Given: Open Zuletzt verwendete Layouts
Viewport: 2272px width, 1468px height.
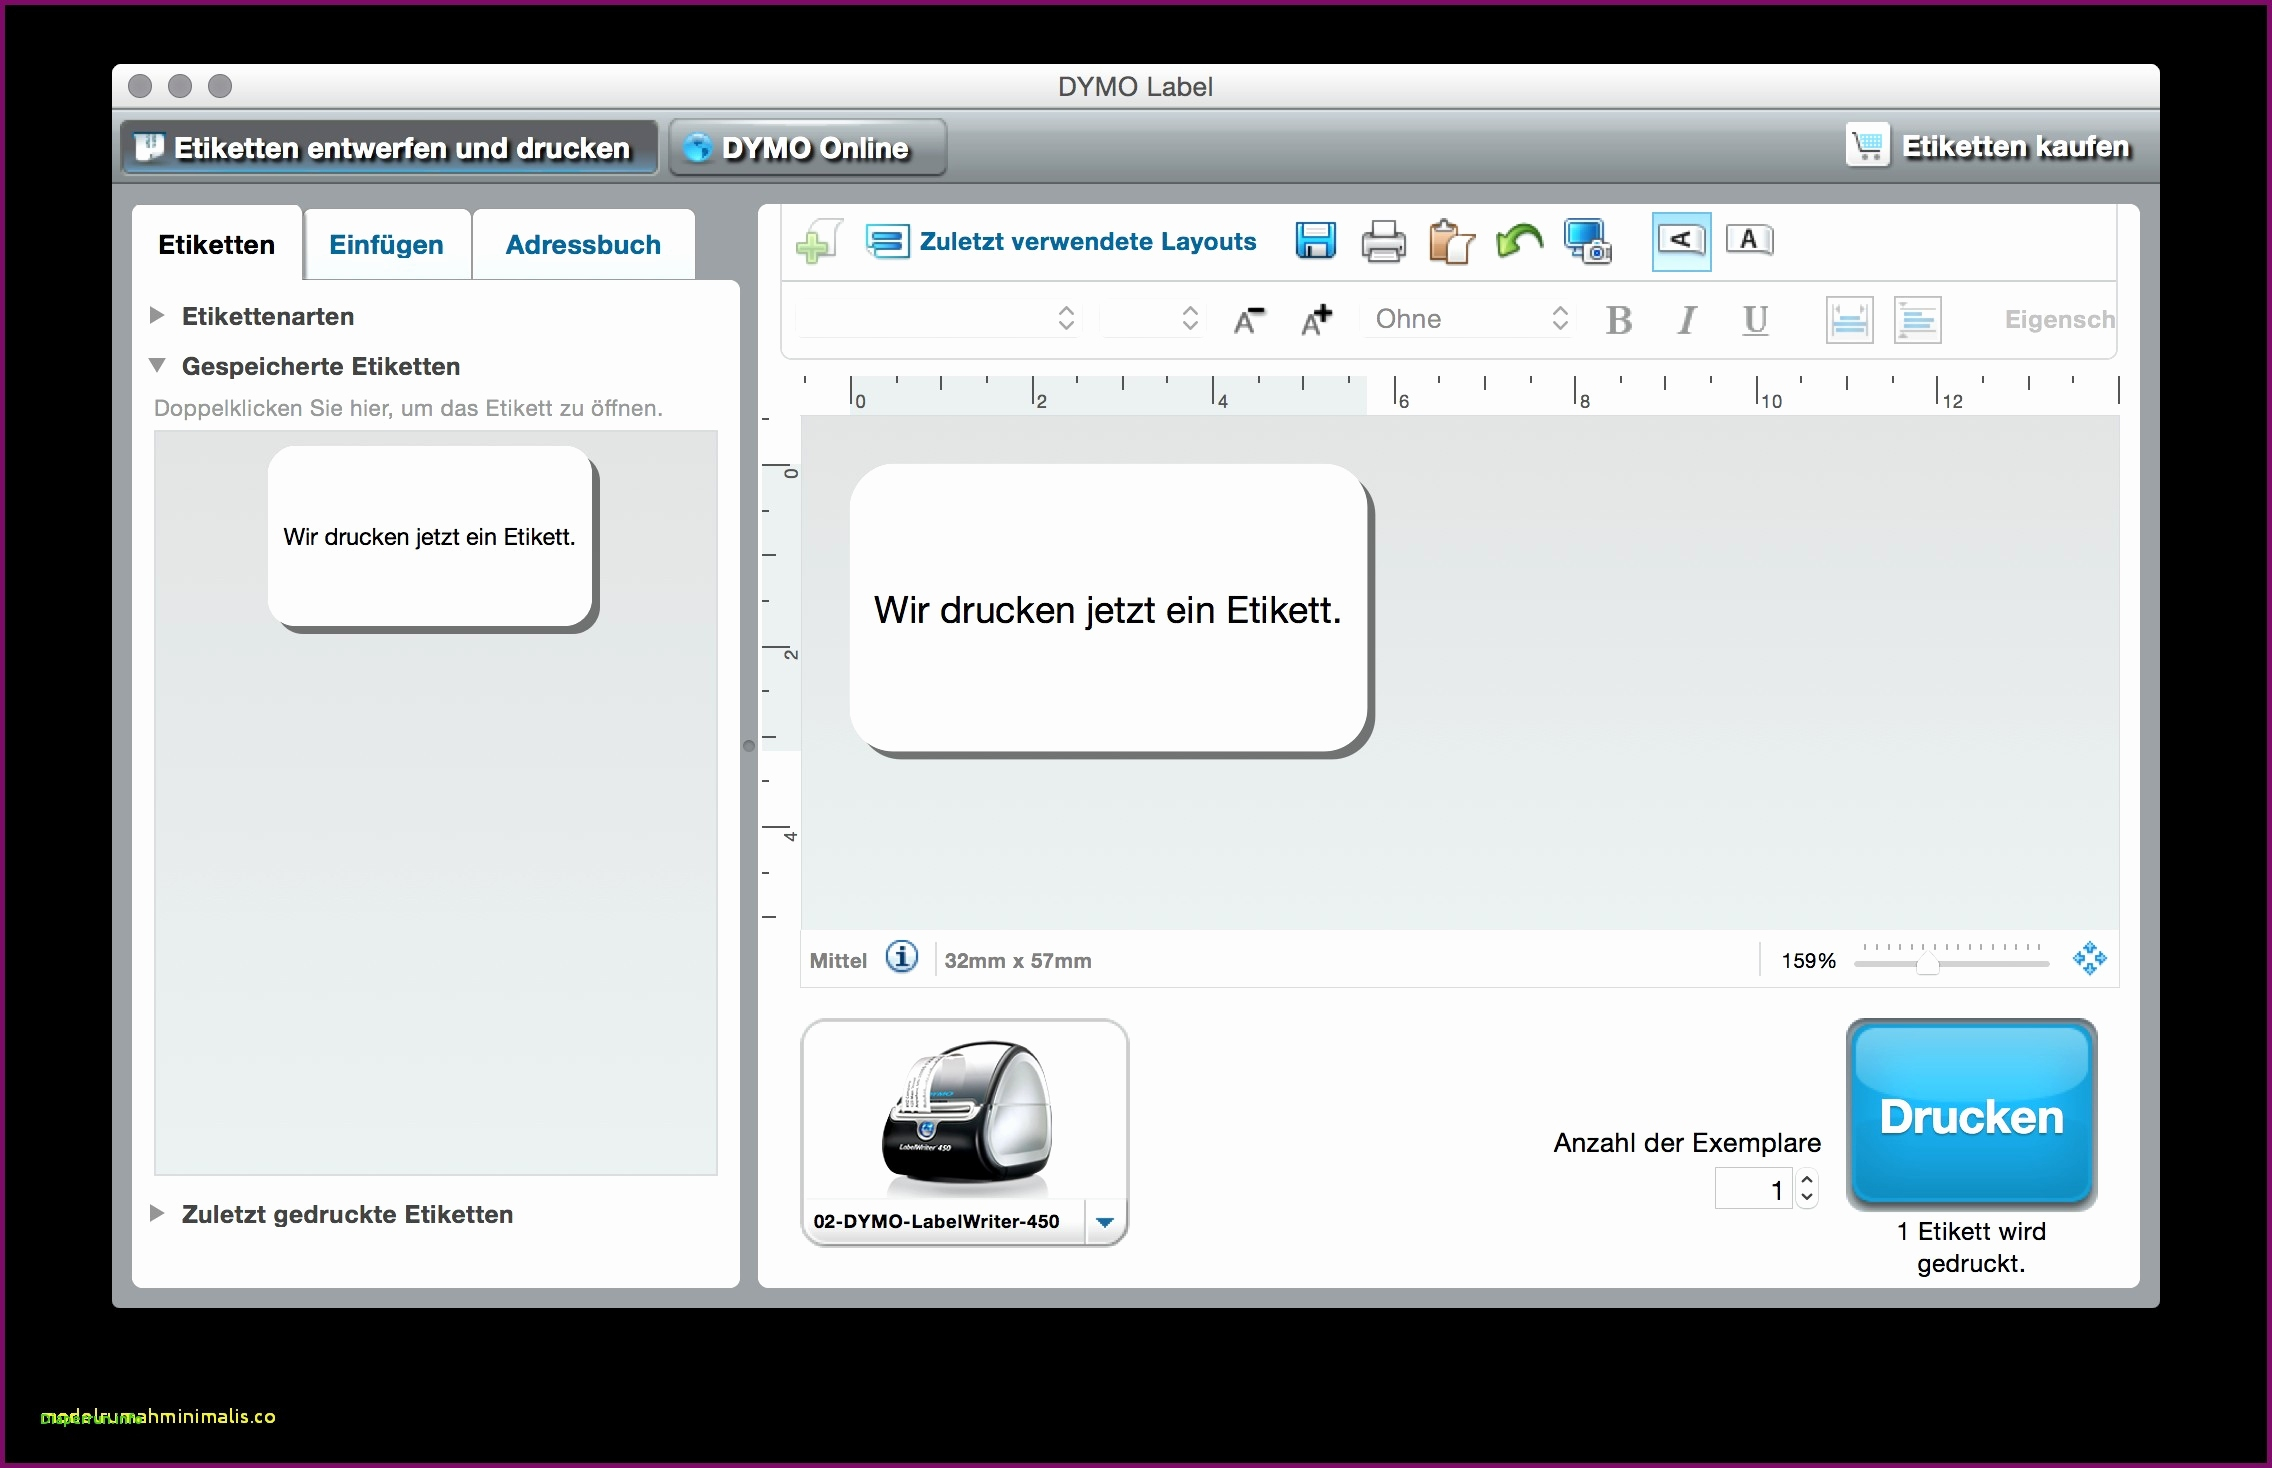Looking at the screenshot, I should 1061,241.
